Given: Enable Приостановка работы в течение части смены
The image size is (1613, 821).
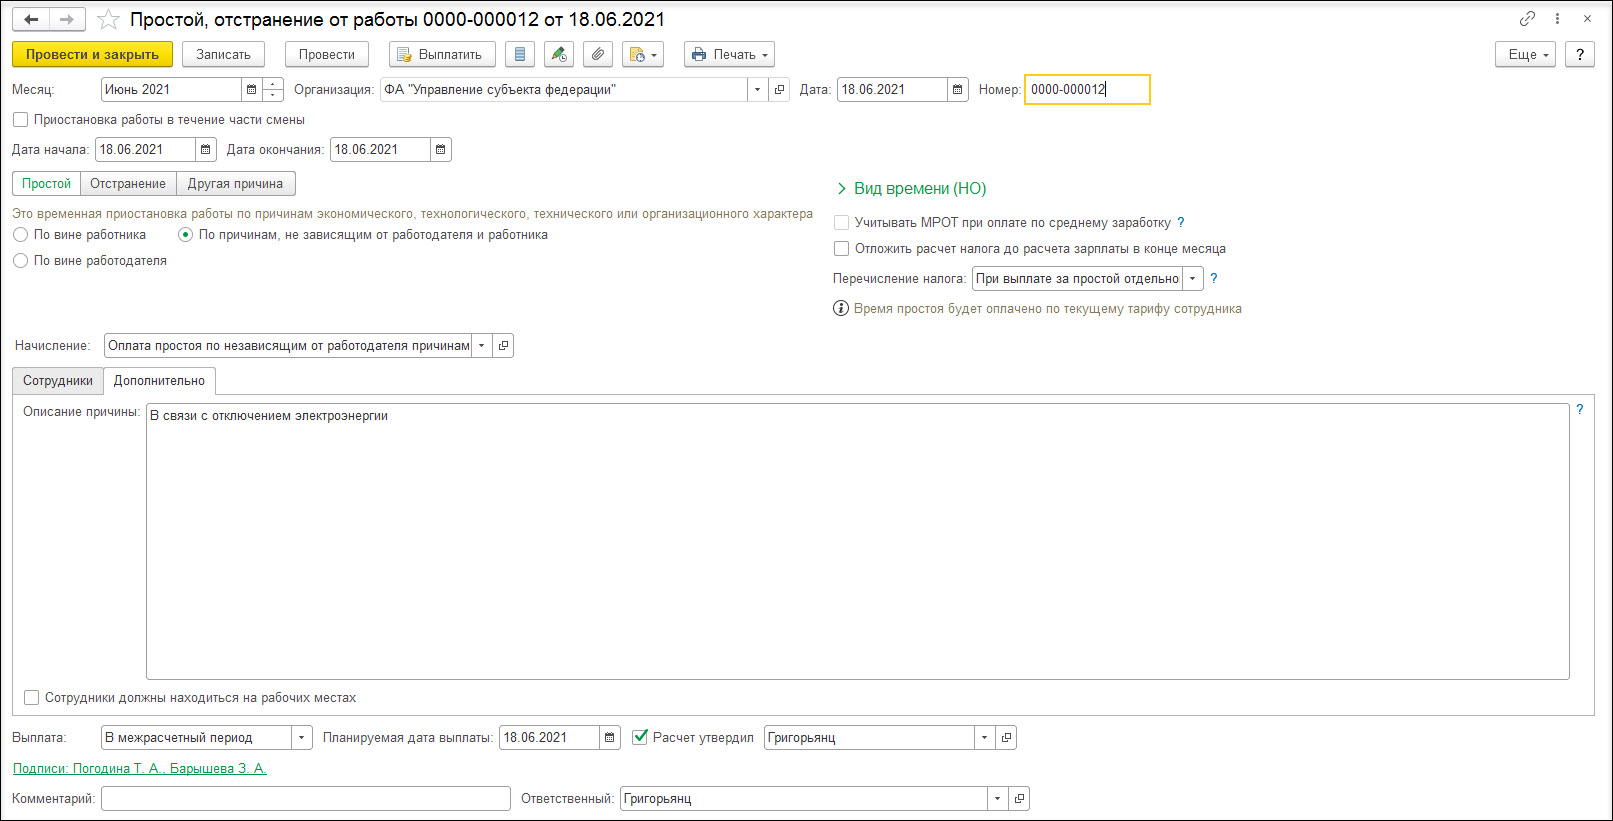Looking at the screenshot, I should 20,120.
